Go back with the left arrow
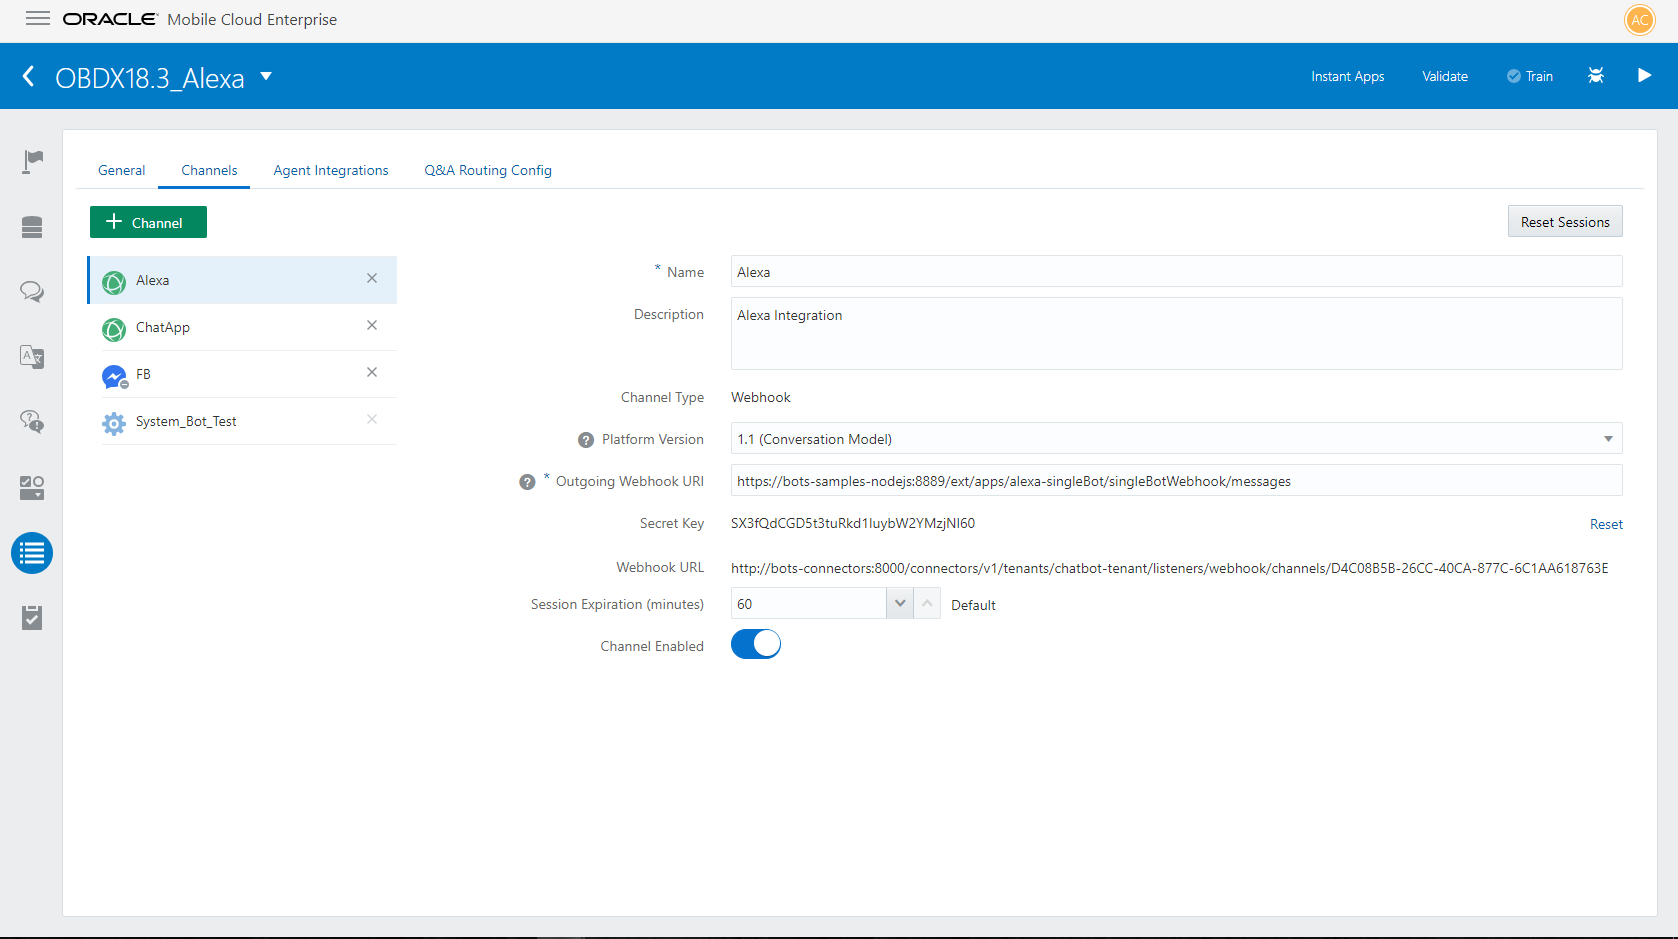Image resolution: width=1678 pixels, height=939 pixels. coord(28,76)
